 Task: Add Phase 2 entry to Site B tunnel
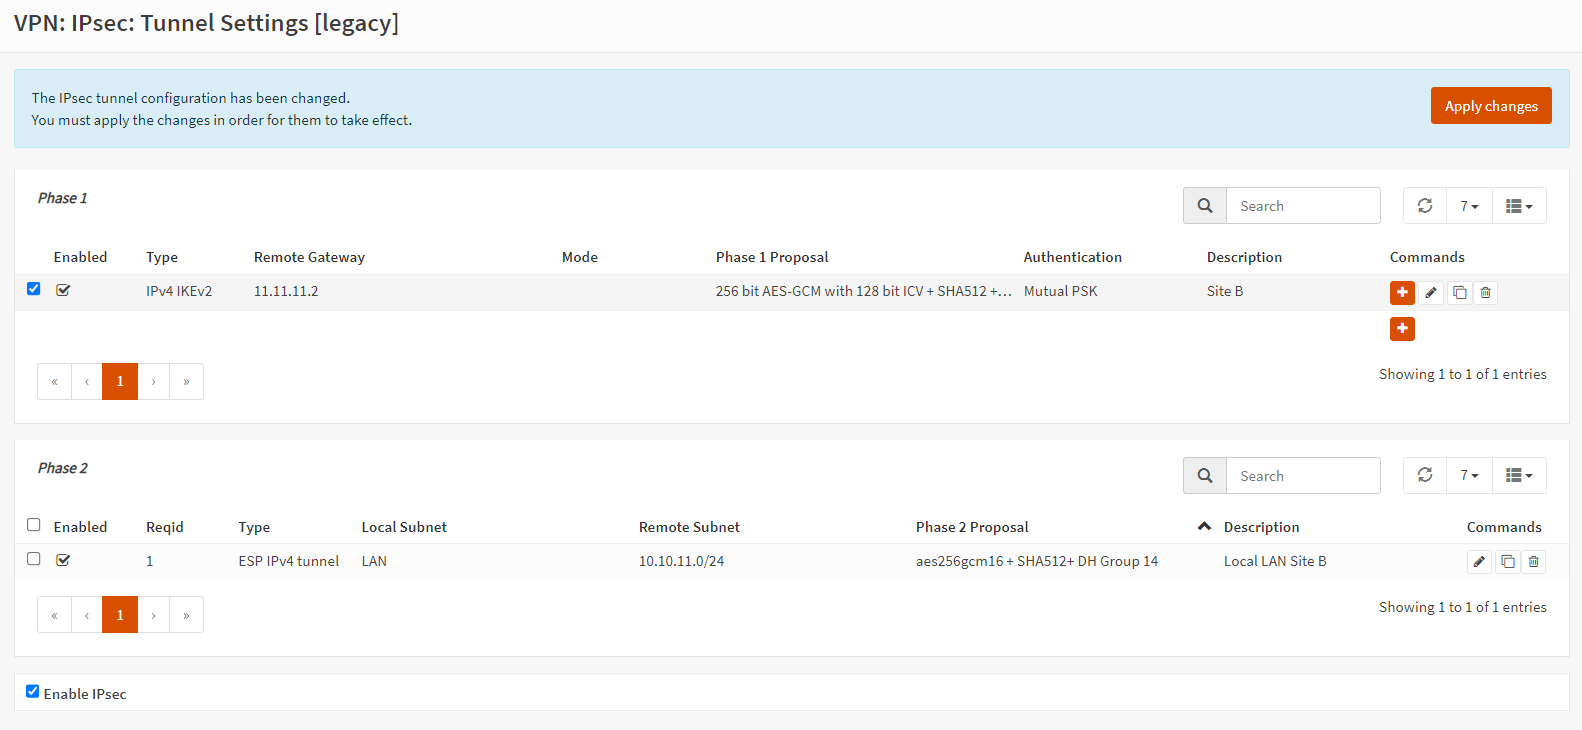coord(1402,292)
